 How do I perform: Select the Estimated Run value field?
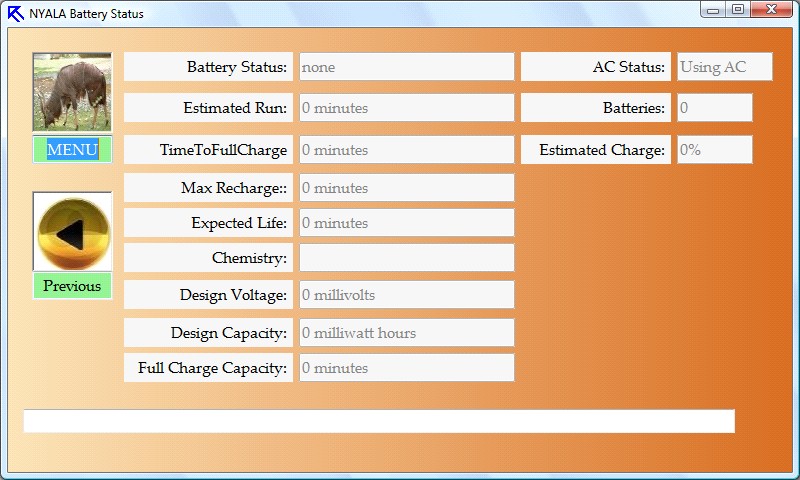406,108
